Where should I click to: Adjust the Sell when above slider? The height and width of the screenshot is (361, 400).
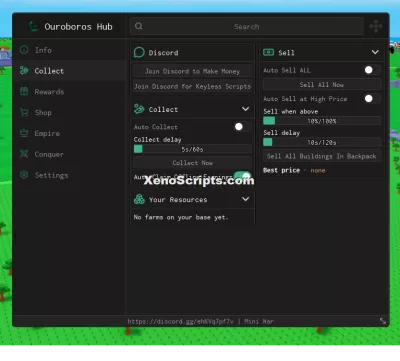click(x=322, y=121)
